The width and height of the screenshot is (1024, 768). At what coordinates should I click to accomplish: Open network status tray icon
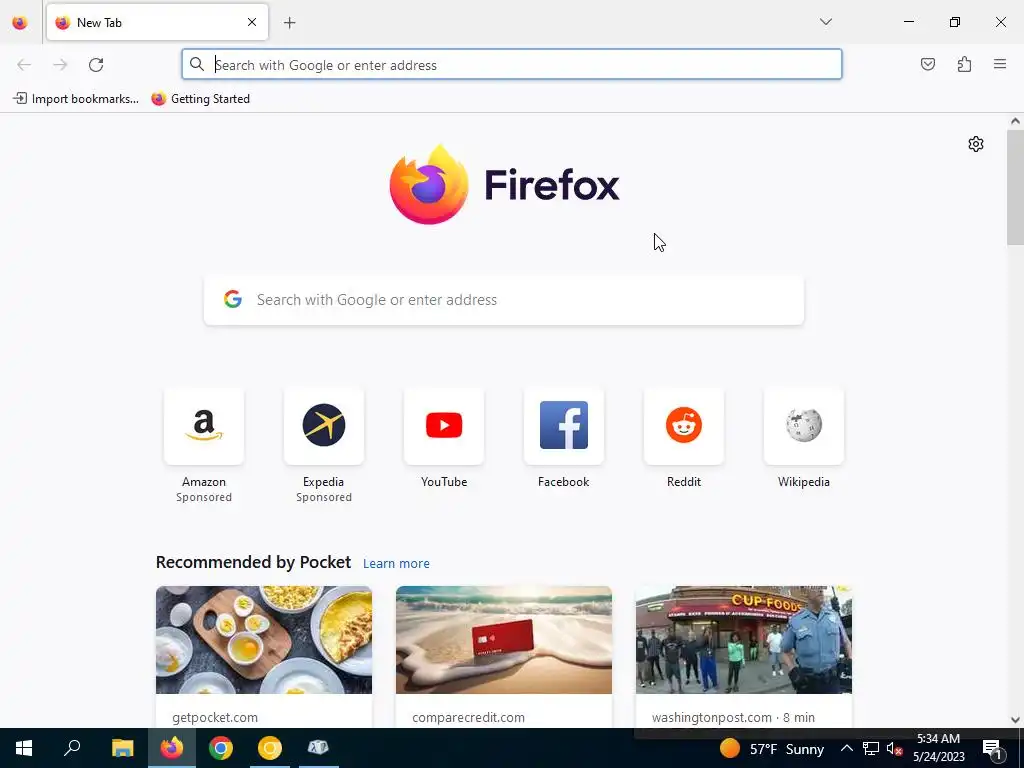pyautogui.click(x=871, y=748)
